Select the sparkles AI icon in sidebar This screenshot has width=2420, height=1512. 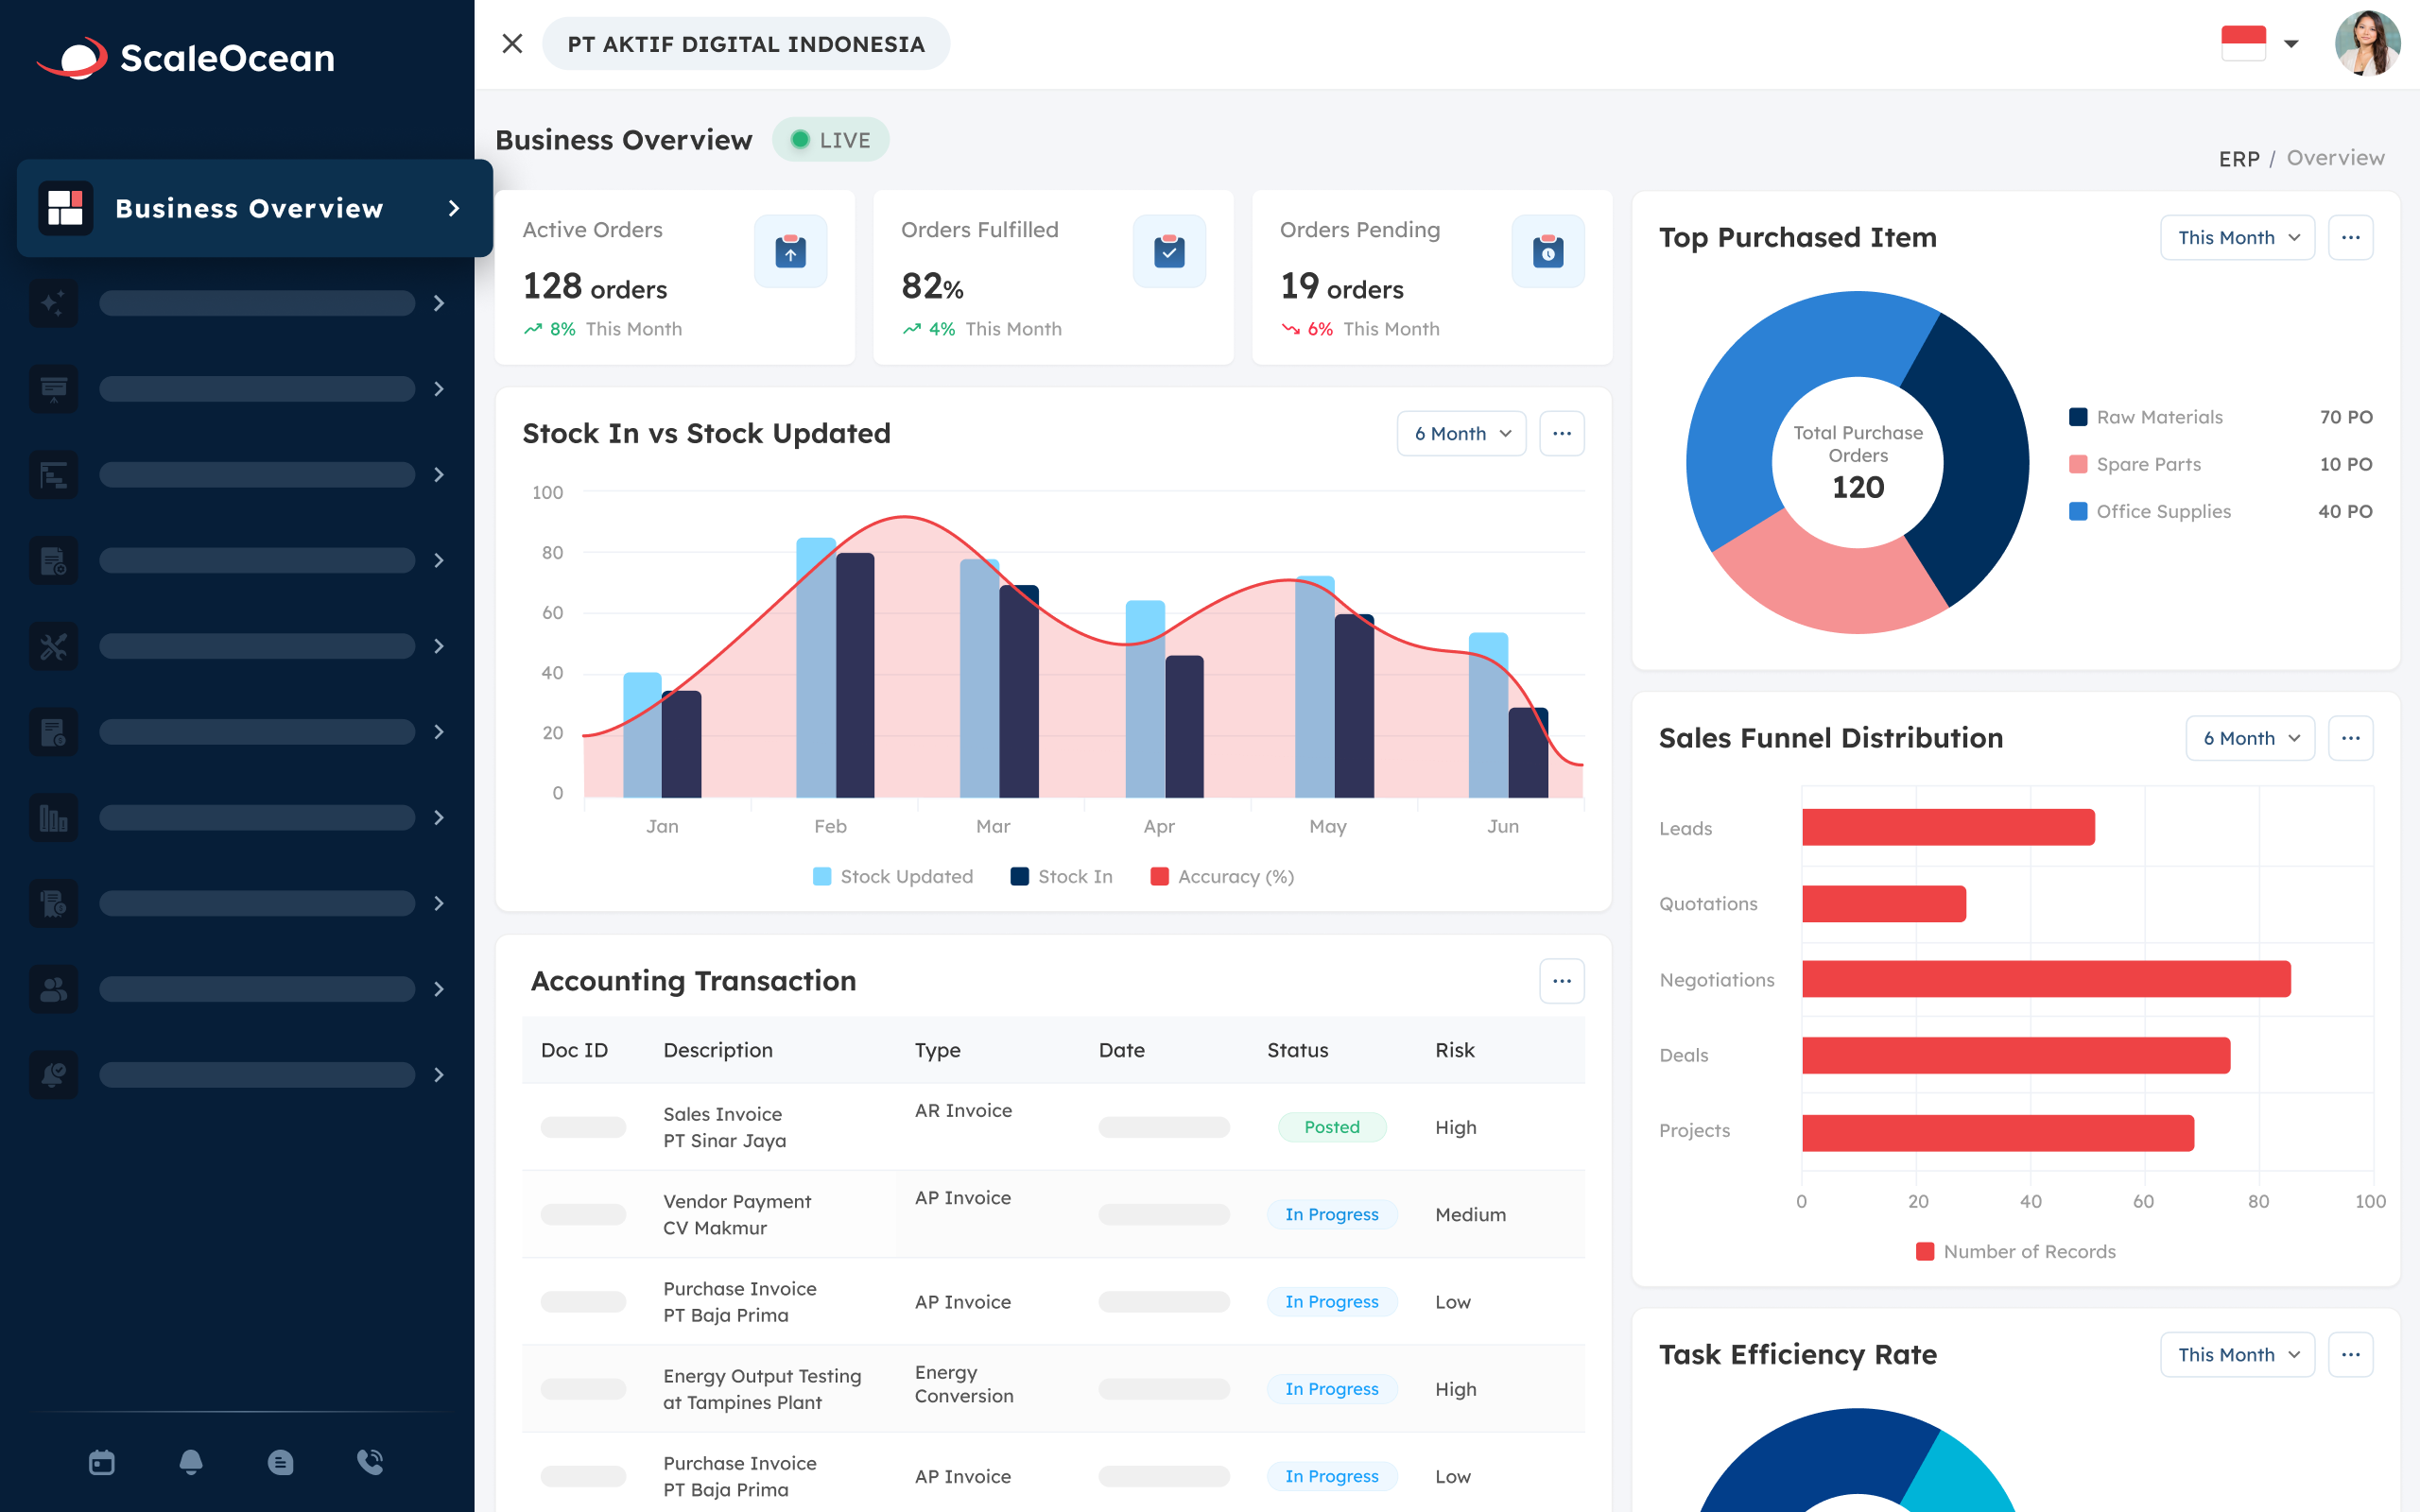tap(53, 303)
